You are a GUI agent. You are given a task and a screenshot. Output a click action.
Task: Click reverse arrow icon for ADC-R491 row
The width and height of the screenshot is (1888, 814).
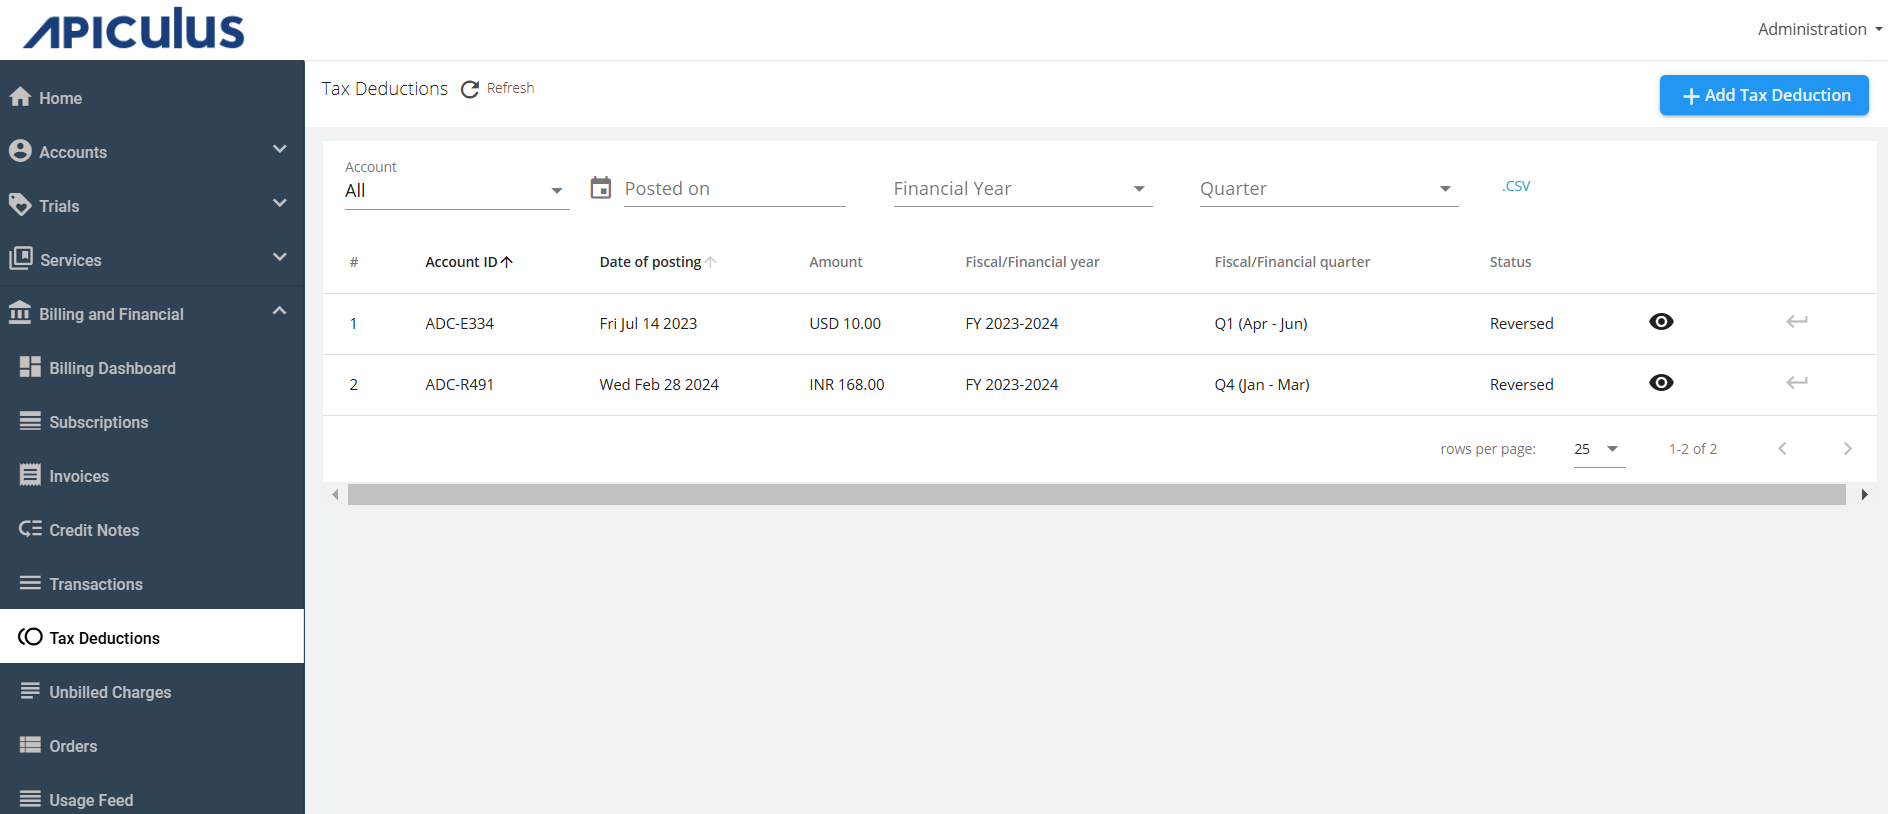tap(1796, 383)
